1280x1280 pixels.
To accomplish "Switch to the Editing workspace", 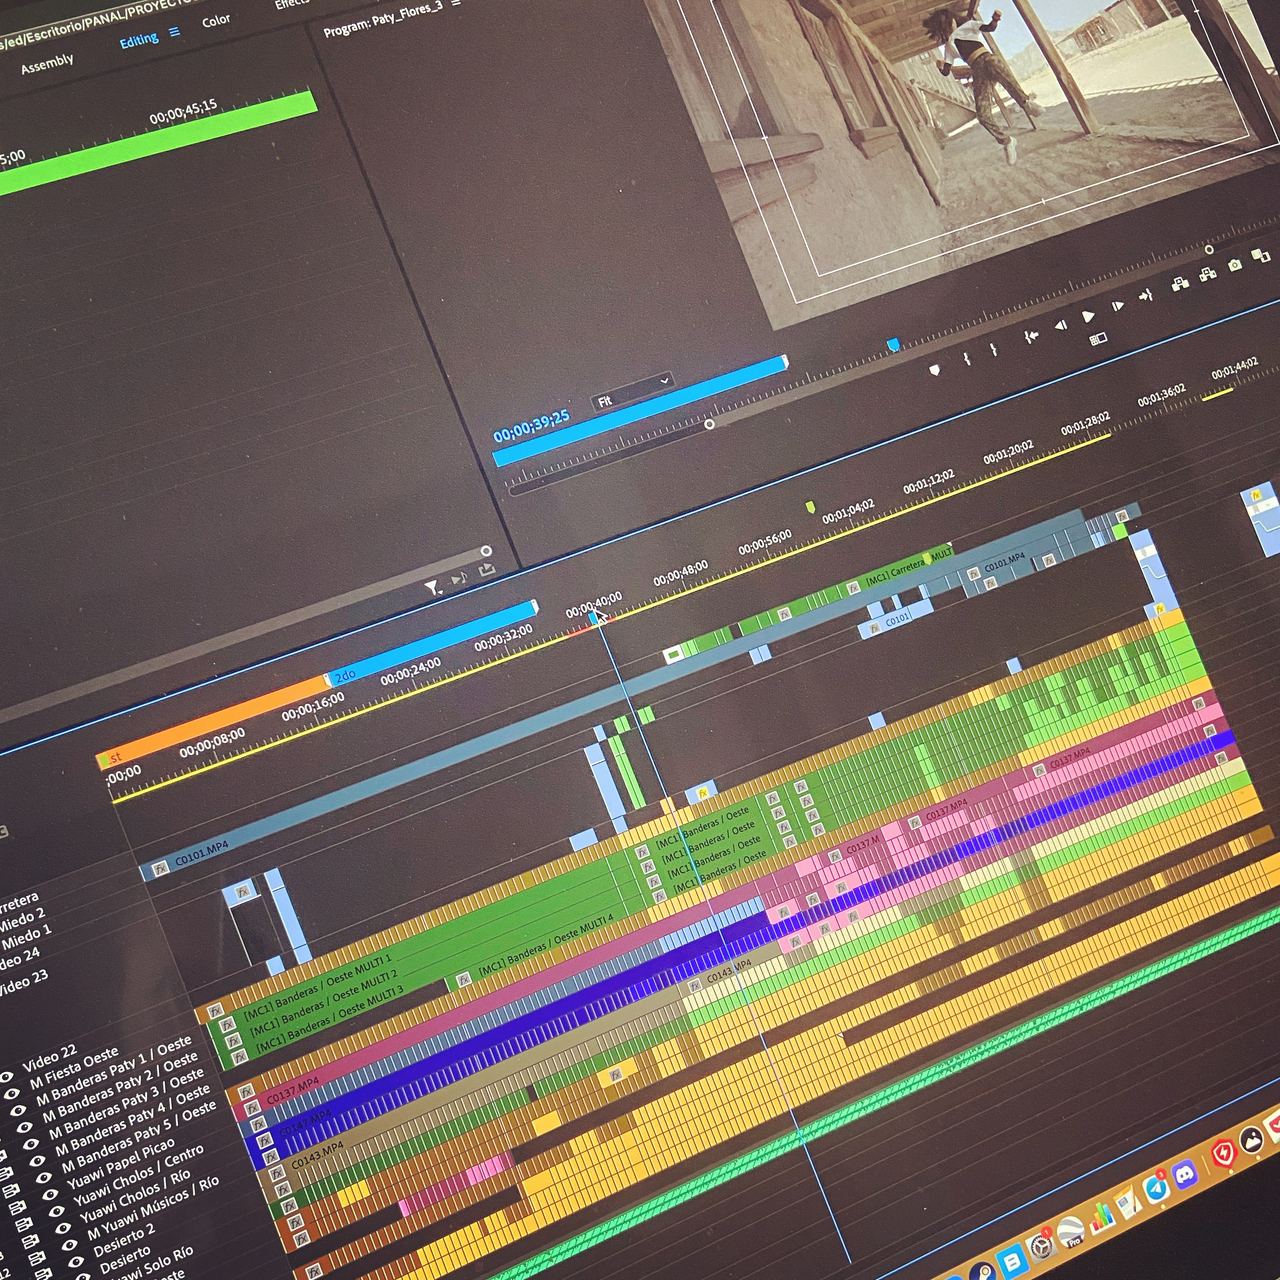I will [139, 41].
